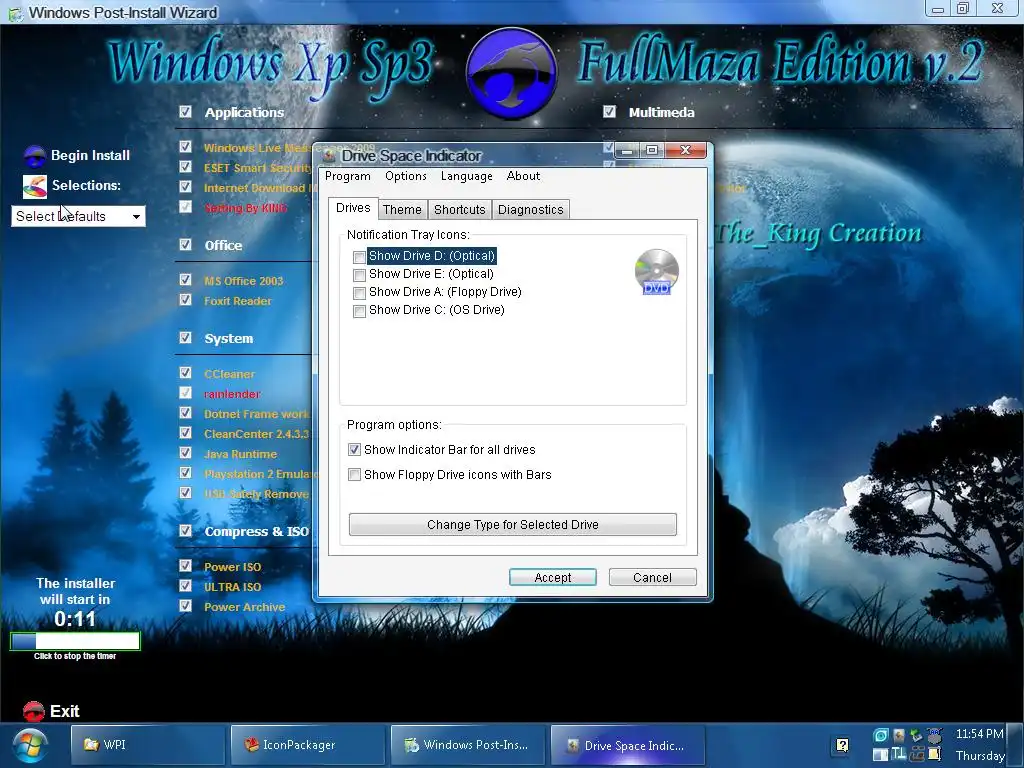Click the USB Safely Remove entry text
1024x768 pixels.
256,494
